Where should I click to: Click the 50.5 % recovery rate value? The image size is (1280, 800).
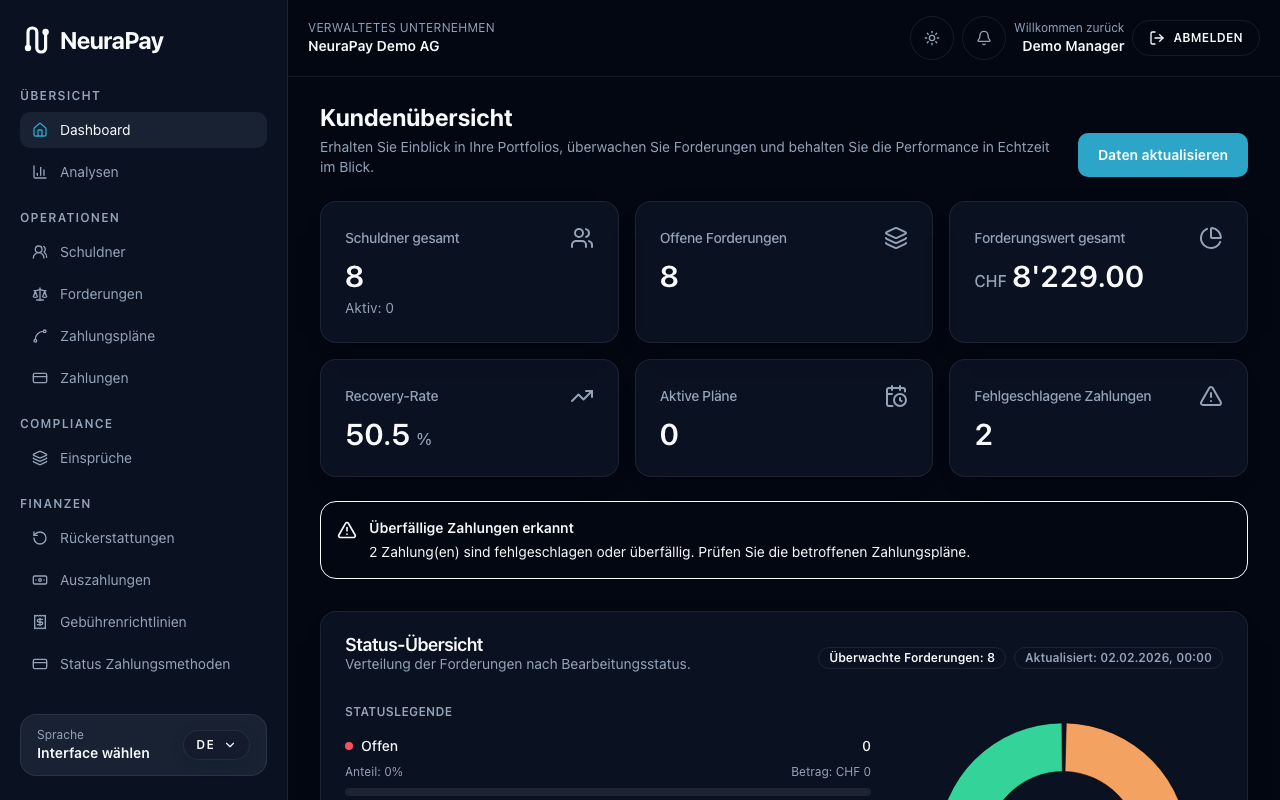coord(388,435)
